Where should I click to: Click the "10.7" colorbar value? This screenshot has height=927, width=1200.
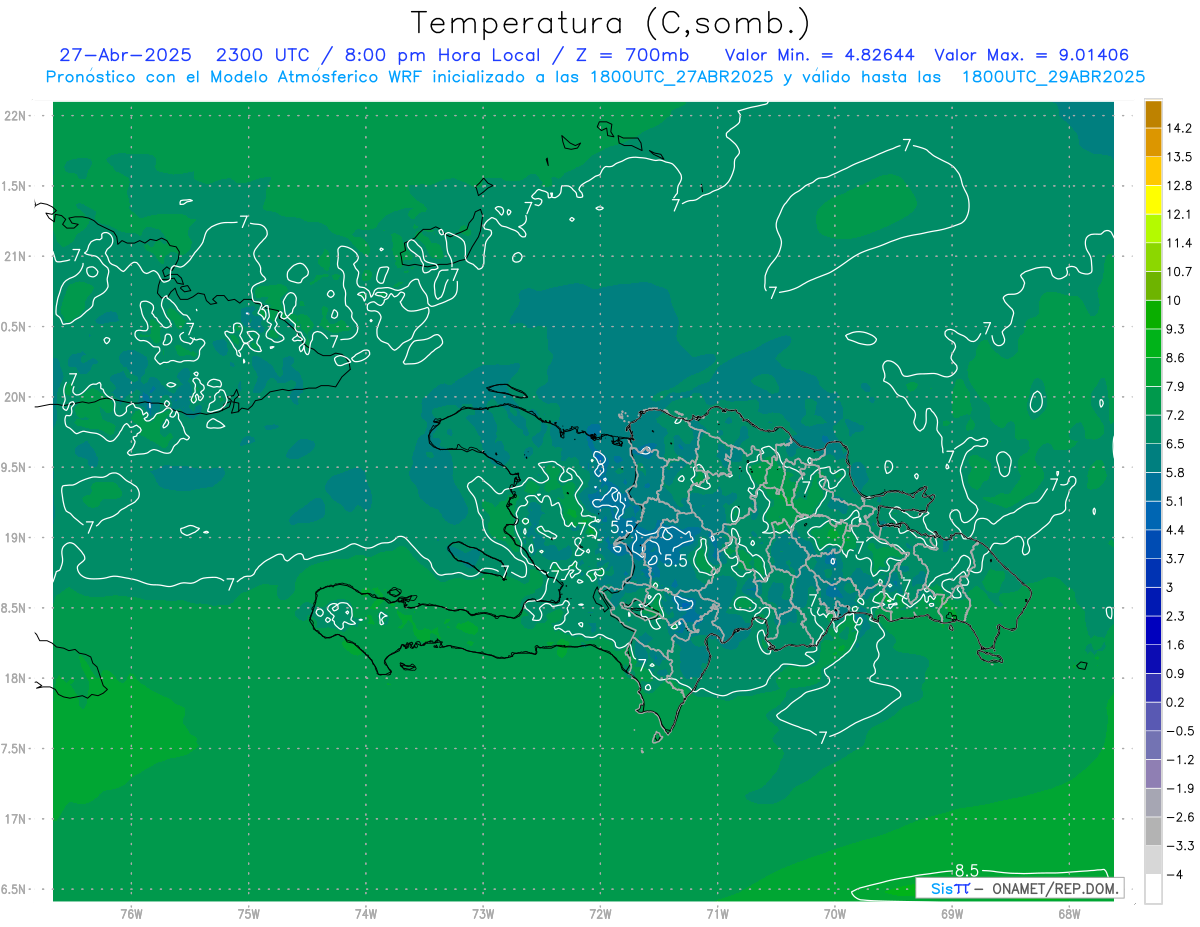pos(1180,272)
